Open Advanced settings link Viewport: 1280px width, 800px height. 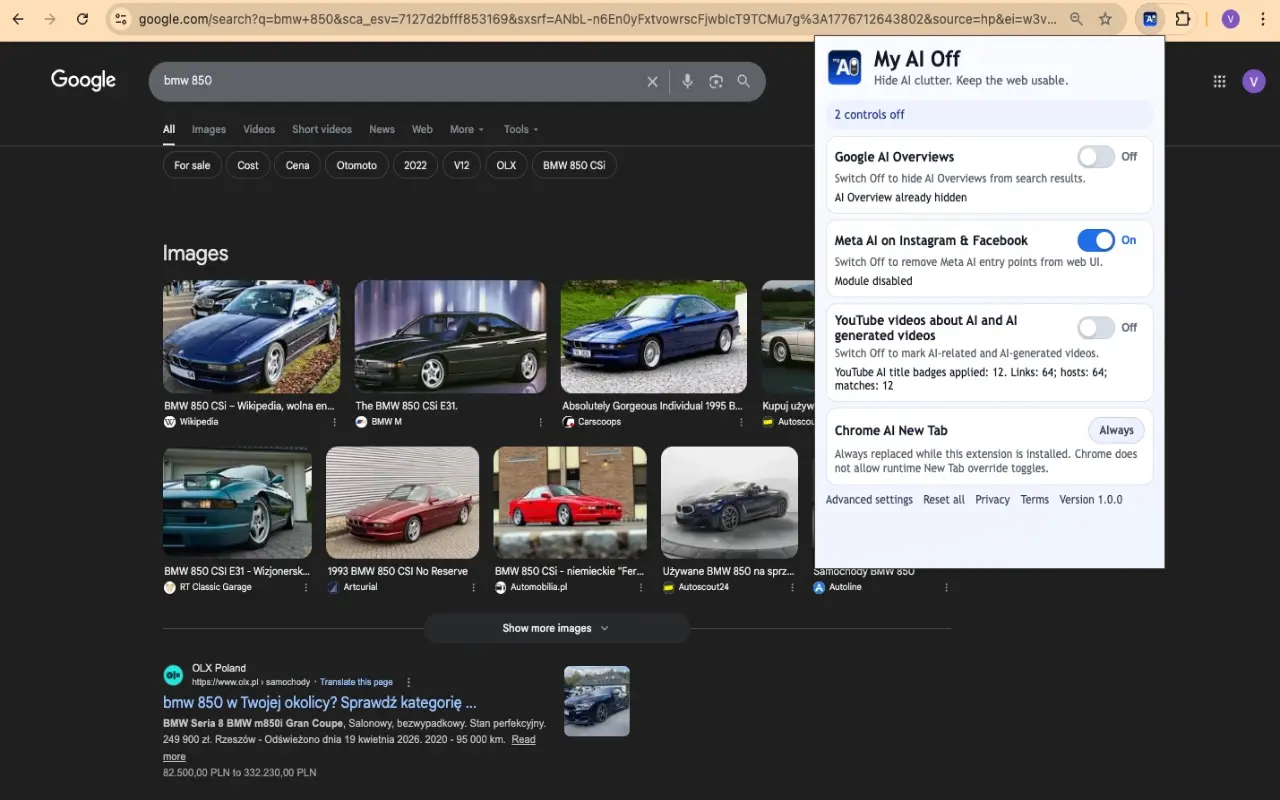pos(869,500)
